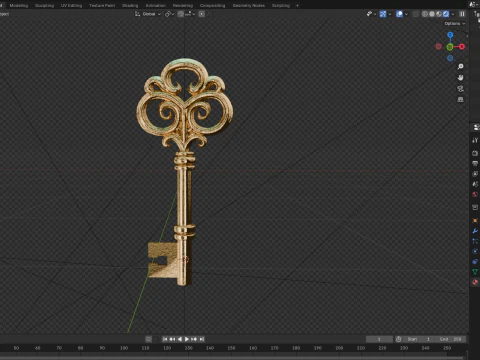
Task: Go to the Shading workspace tab
Action: (x=130, y=5)
